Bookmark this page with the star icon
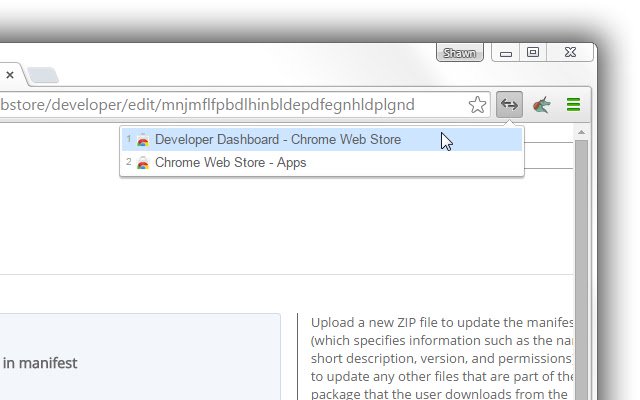 (x=477, y=105)
